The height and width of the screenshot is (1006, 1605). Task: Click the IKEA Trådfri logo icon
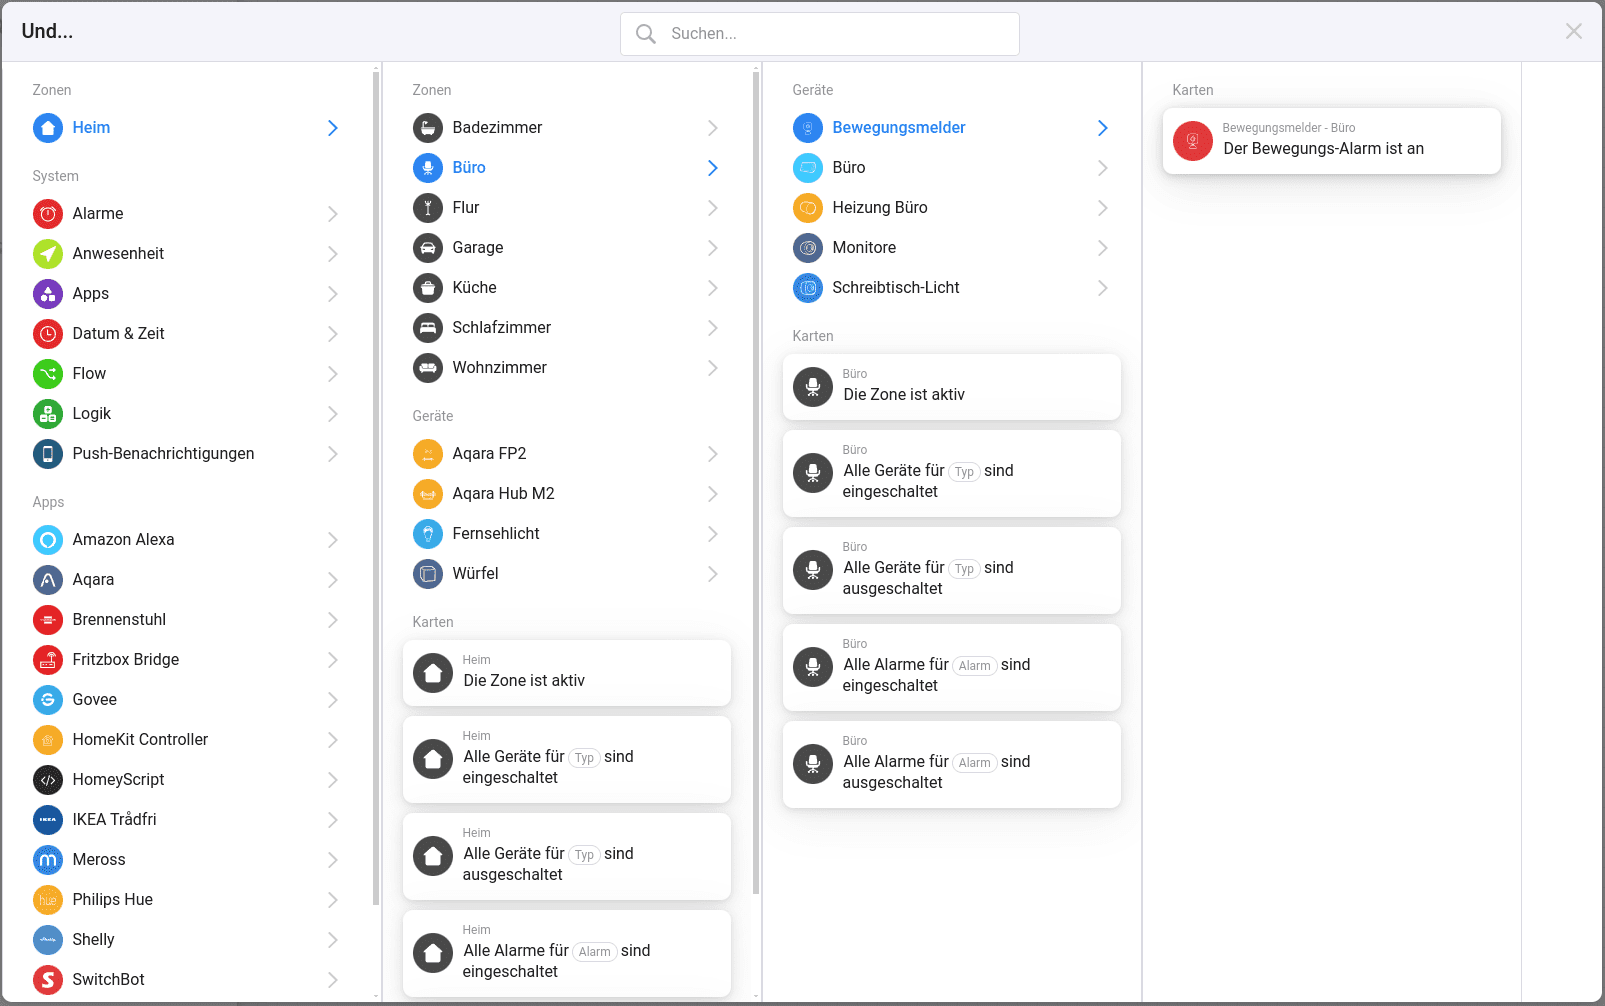pos(47,820)
